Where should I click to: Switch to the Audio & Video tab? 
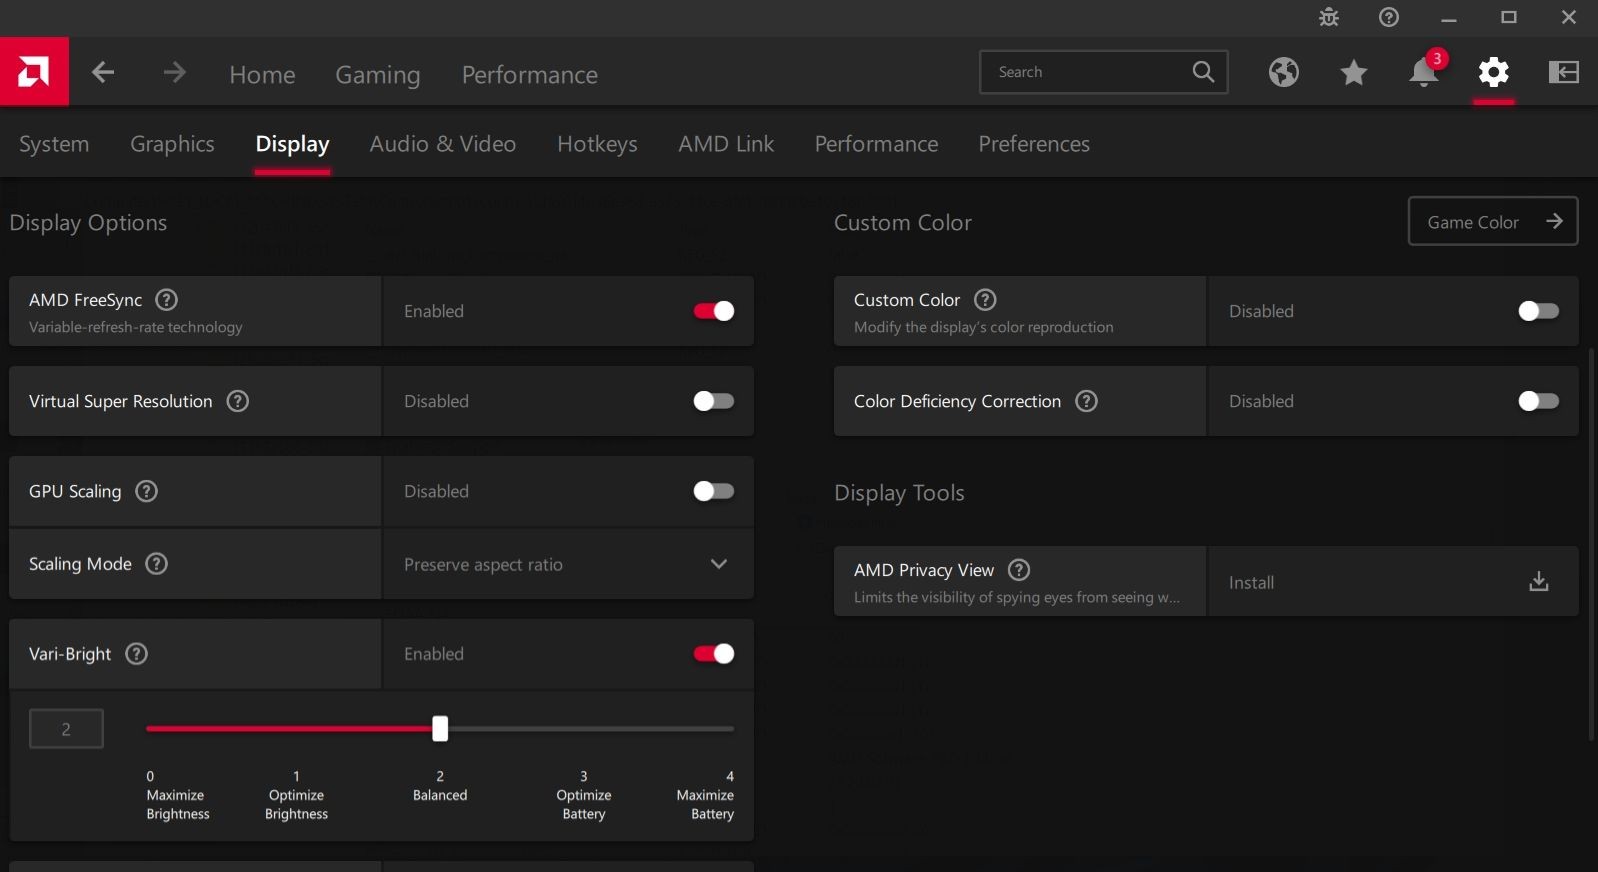click(443, 144)
